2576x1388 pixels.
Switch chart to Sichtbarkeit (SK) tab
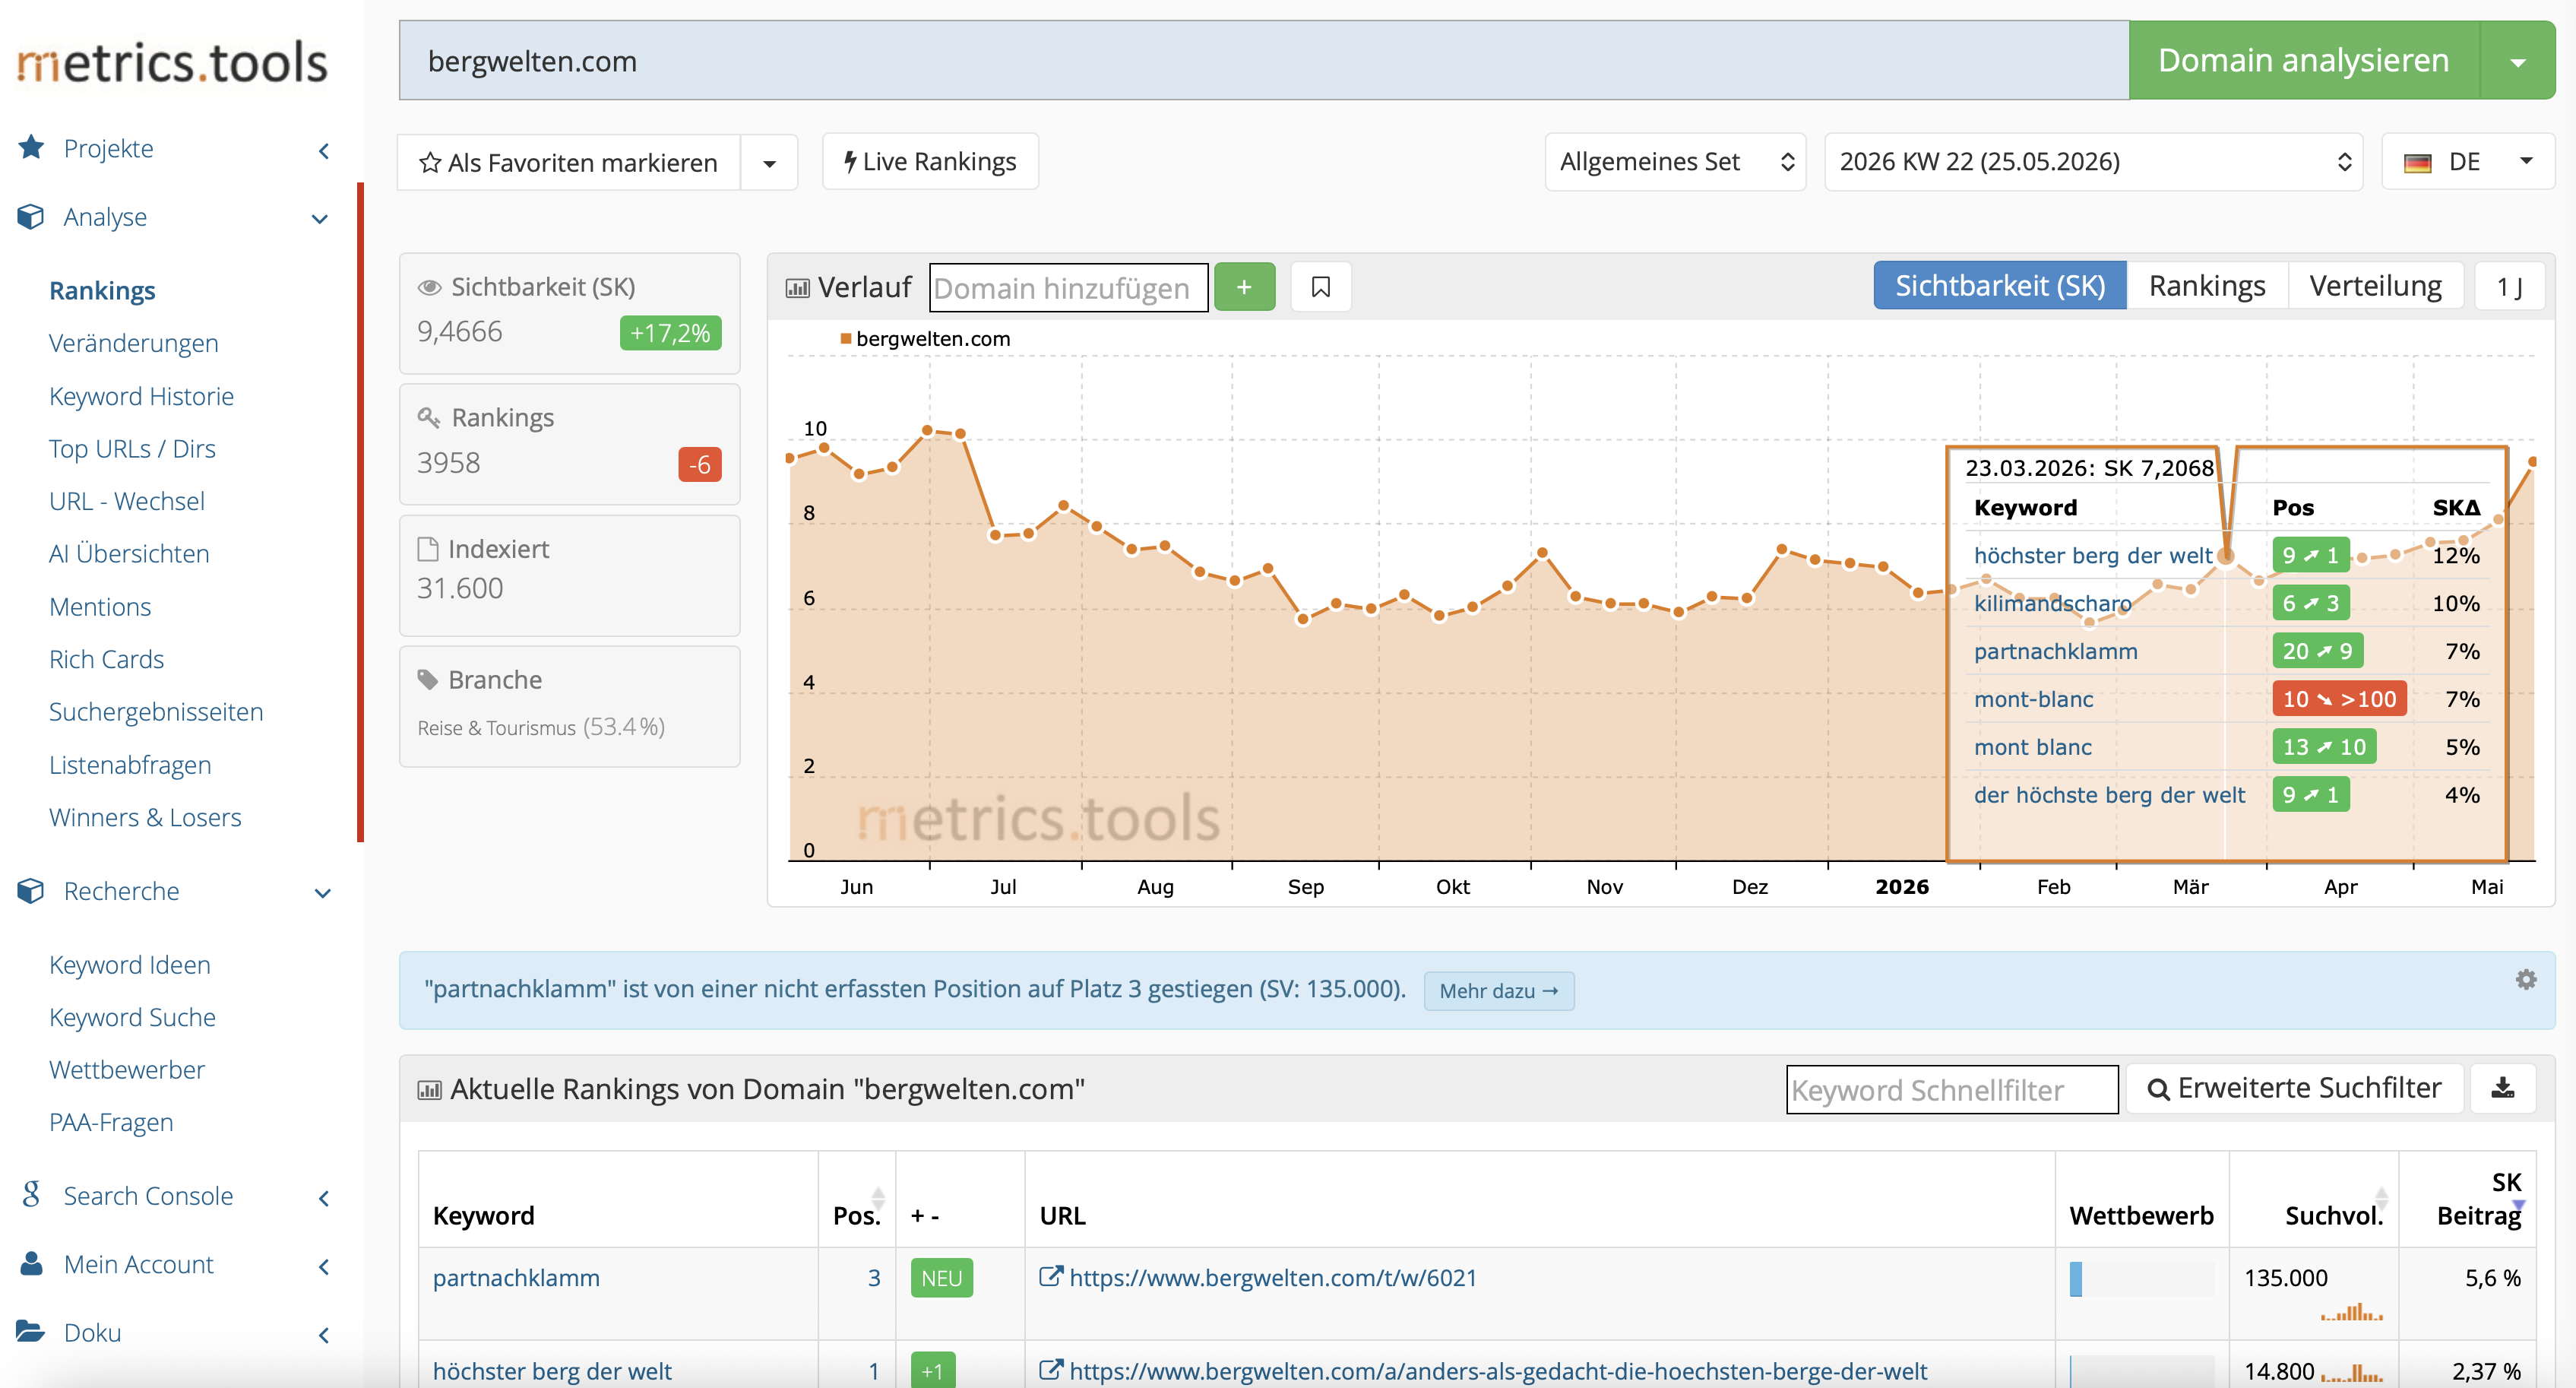pyautogui.click(x=2000, y=286)
